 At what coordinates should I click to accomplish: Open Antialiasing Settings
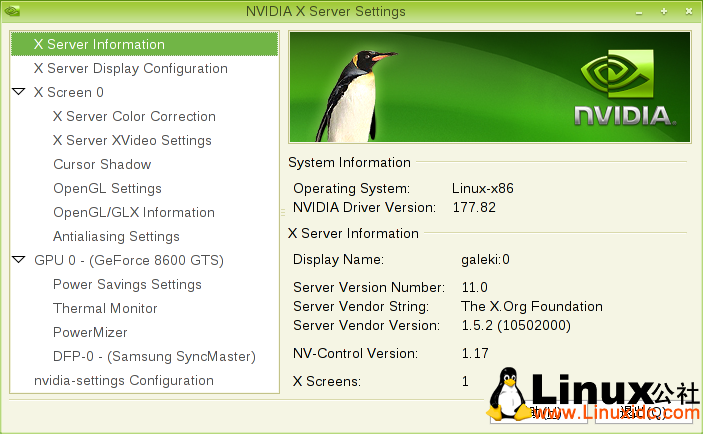(116, 236)
